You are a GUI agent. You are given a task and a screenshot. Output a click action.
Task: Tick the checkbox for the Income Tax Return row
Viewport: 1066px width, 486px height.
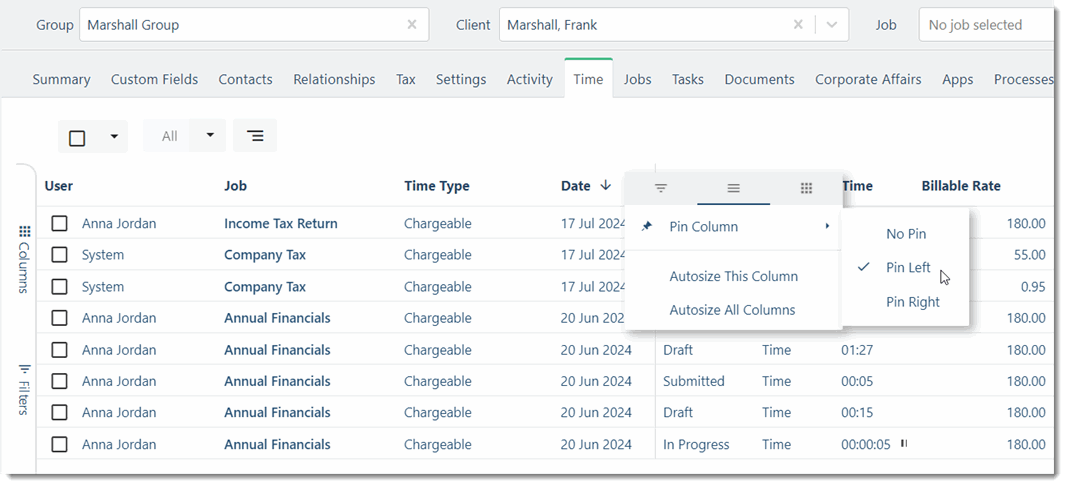coord(60,223)
